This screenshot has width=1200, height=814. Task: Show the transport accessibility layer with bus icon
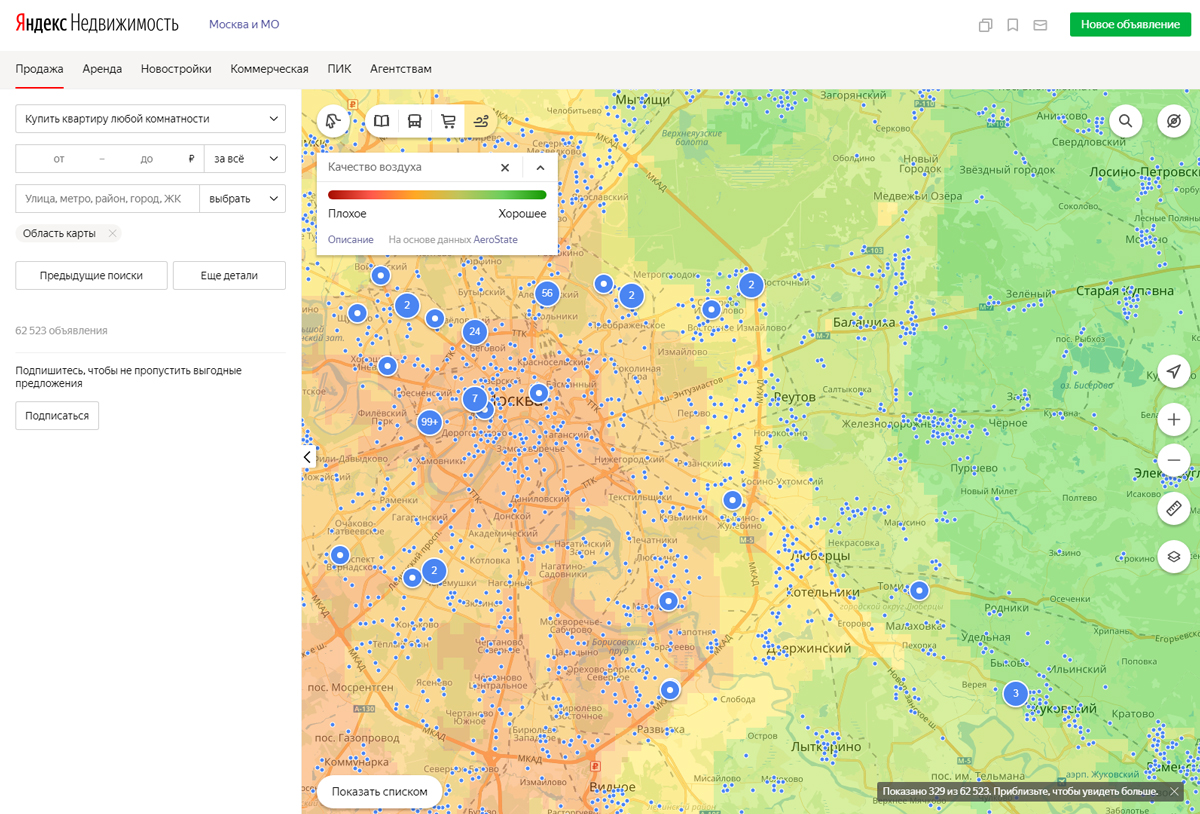(414, 121)
